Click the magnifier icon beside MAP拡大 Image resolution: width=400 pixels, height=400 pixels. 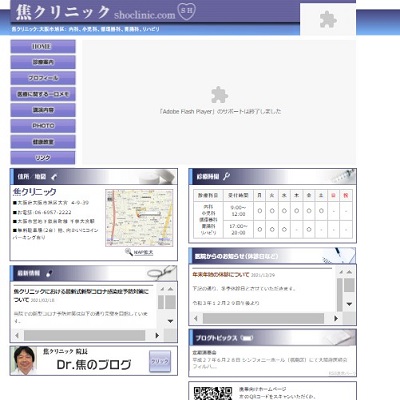(x=128, y=252)
